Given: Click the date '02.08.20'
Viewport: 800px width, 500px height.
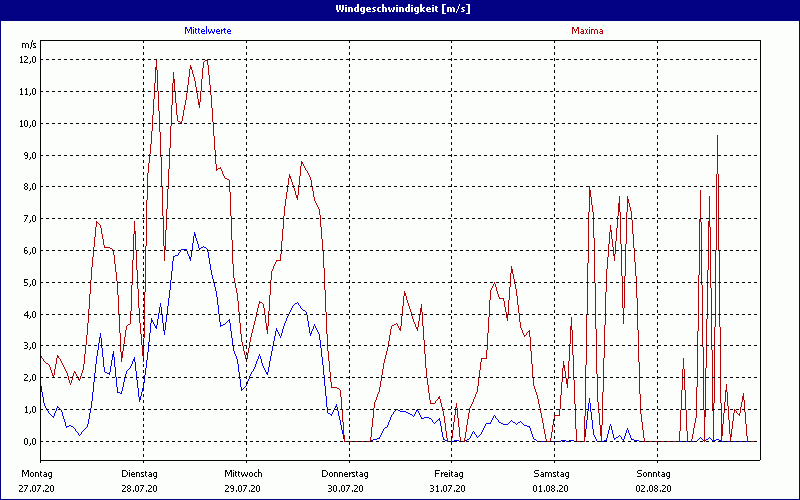Looking at the screenshot, I should (x=654, y=489).
